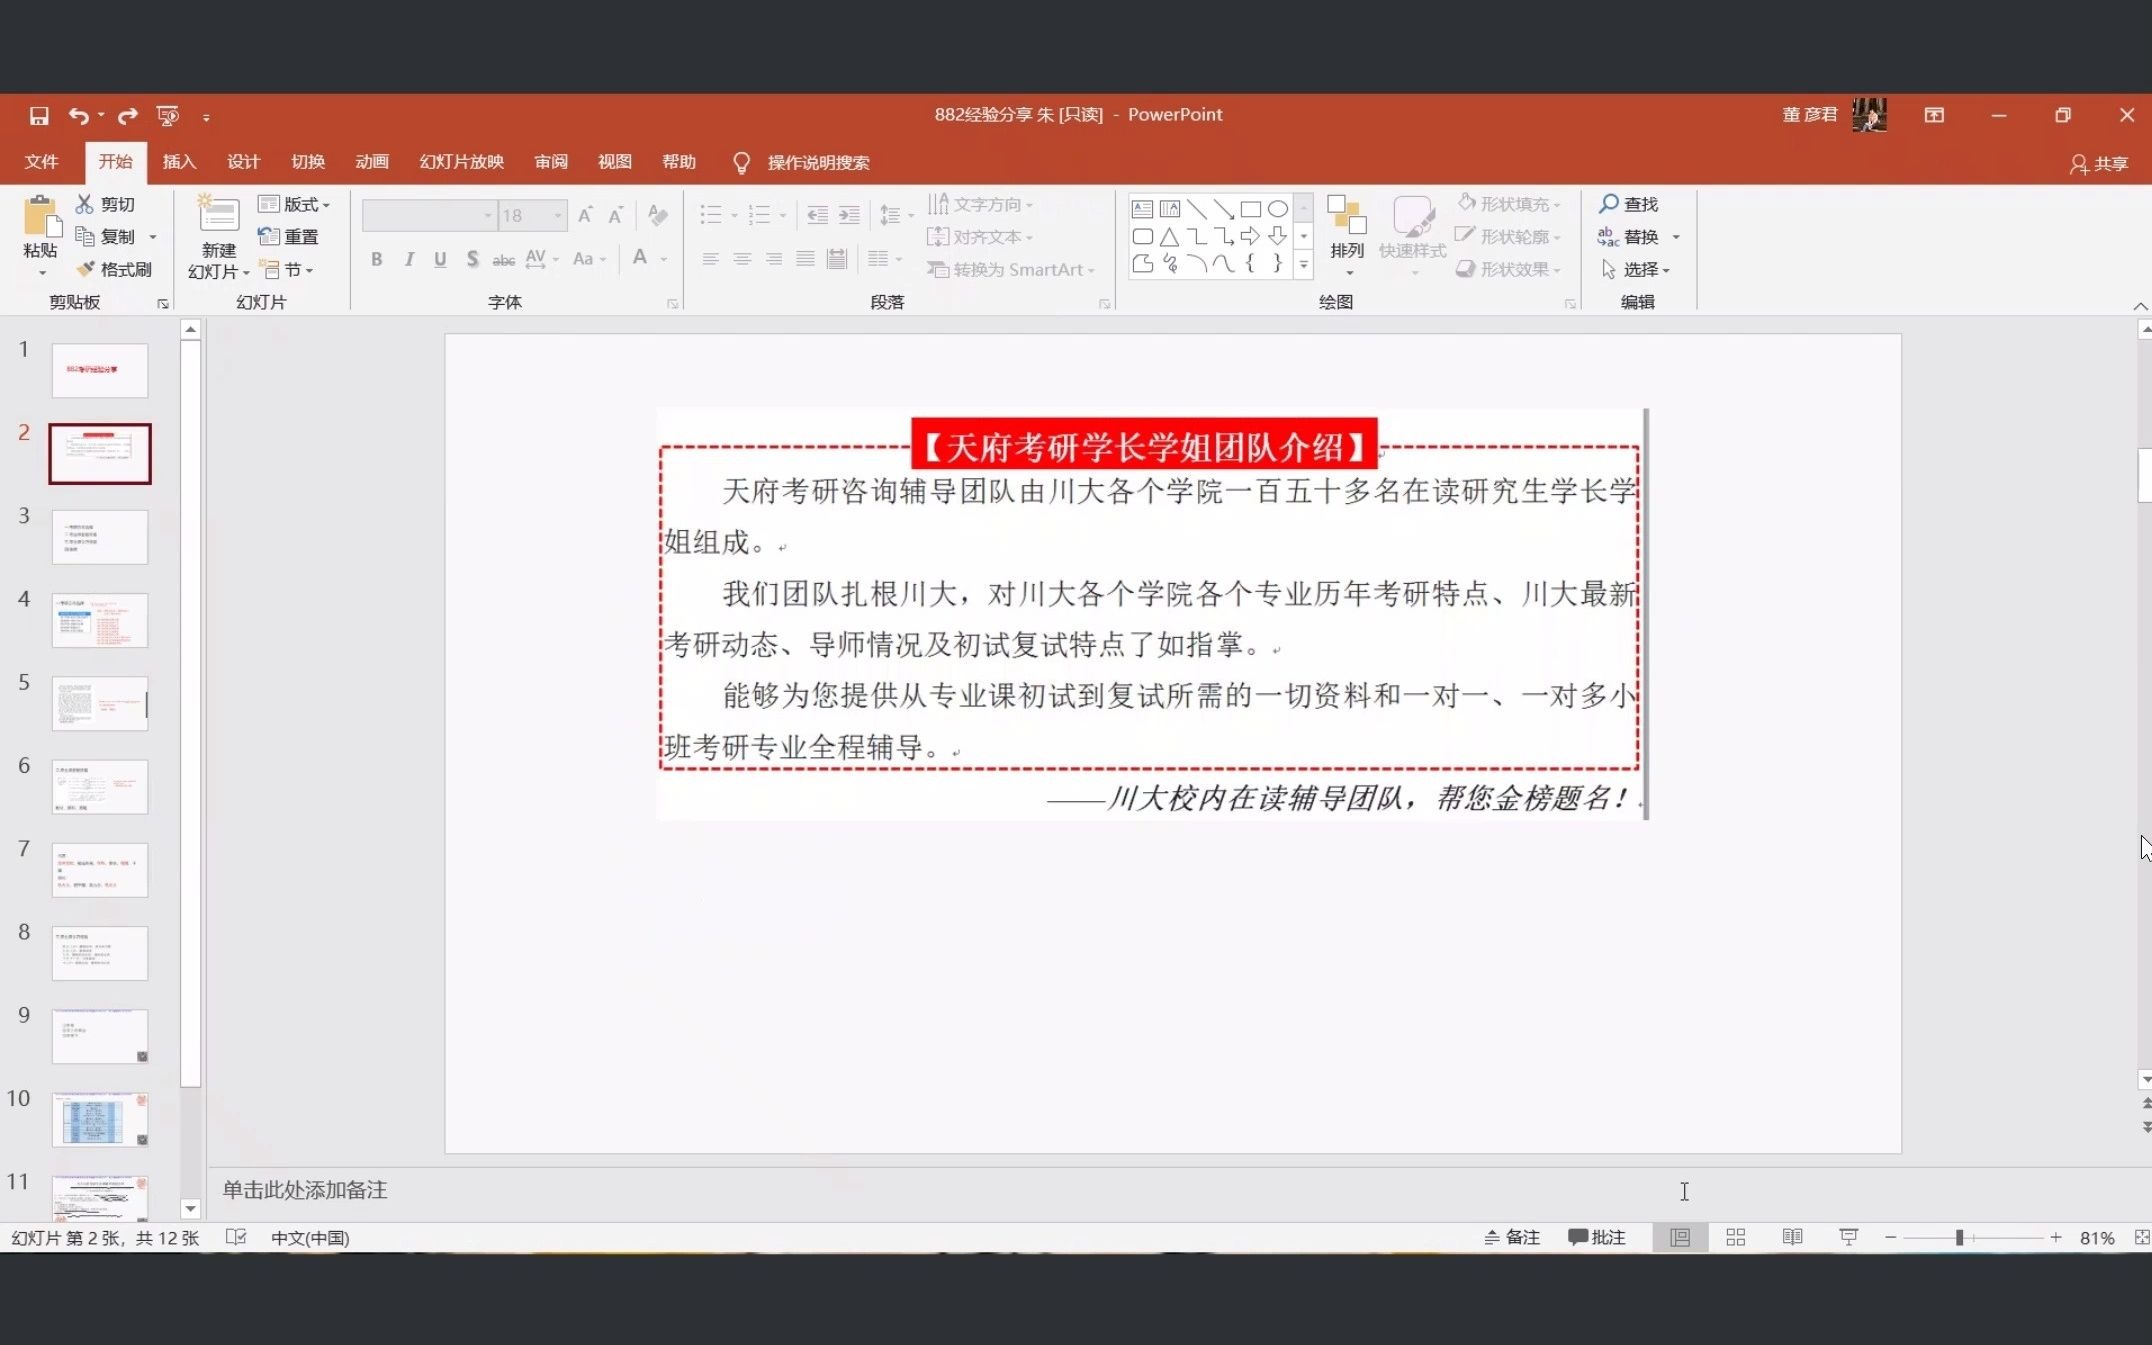Image resolution: width=2152 pixels, height=1345 pixels.
Task: Start Slide Show icon in status bar
Action: pos(1848,1238)
